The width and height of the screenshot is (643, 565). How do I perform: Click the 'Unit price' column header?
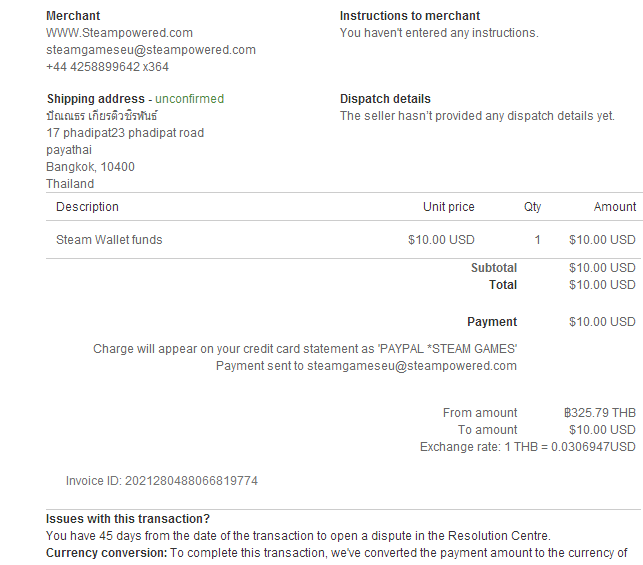click(x=448, y=207)
